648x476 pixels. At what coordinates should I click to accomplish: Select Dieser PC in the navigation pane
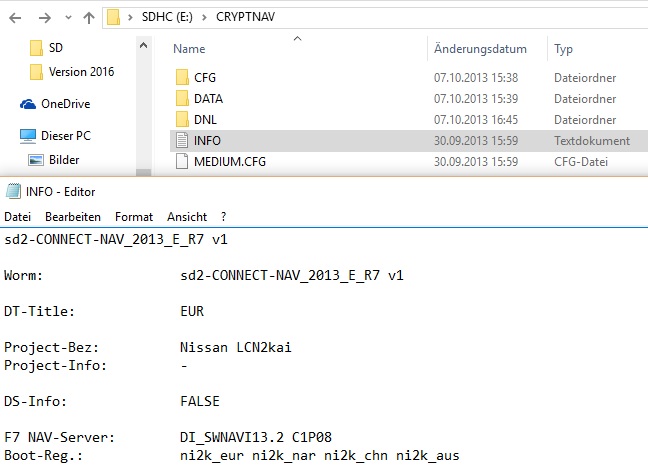tap(66, 136)
